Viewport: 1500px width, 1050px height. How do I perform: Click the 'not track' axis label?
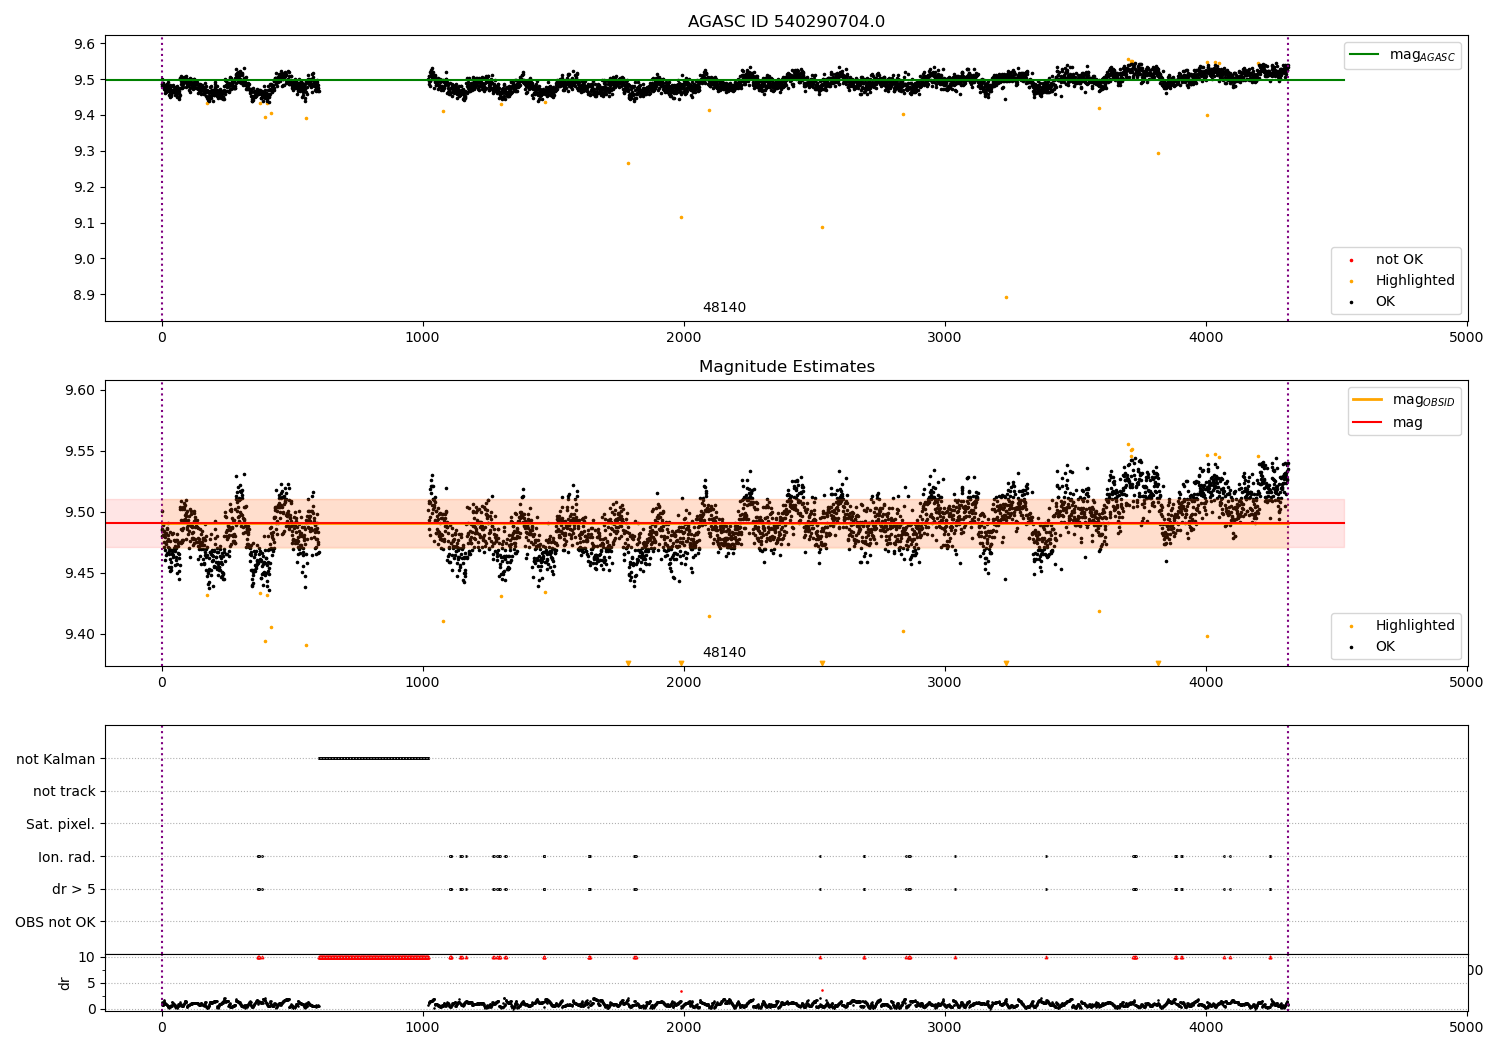pos(64,791)
